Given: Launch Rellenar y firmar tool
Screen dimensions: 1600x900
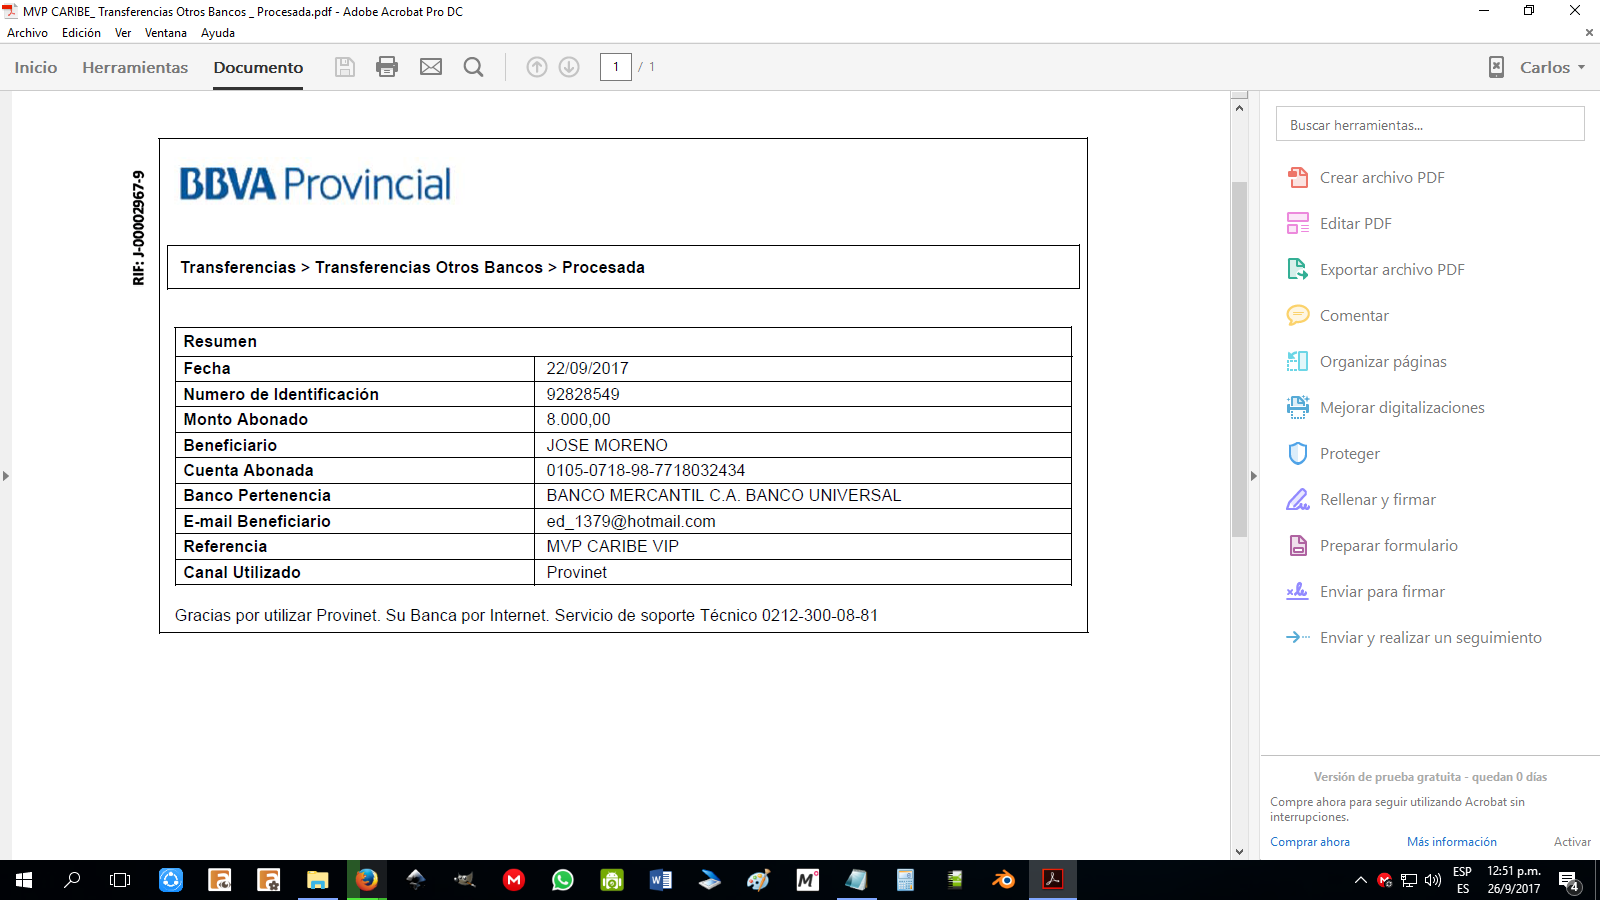Looking at the screenshot, I should (1377, 500).
